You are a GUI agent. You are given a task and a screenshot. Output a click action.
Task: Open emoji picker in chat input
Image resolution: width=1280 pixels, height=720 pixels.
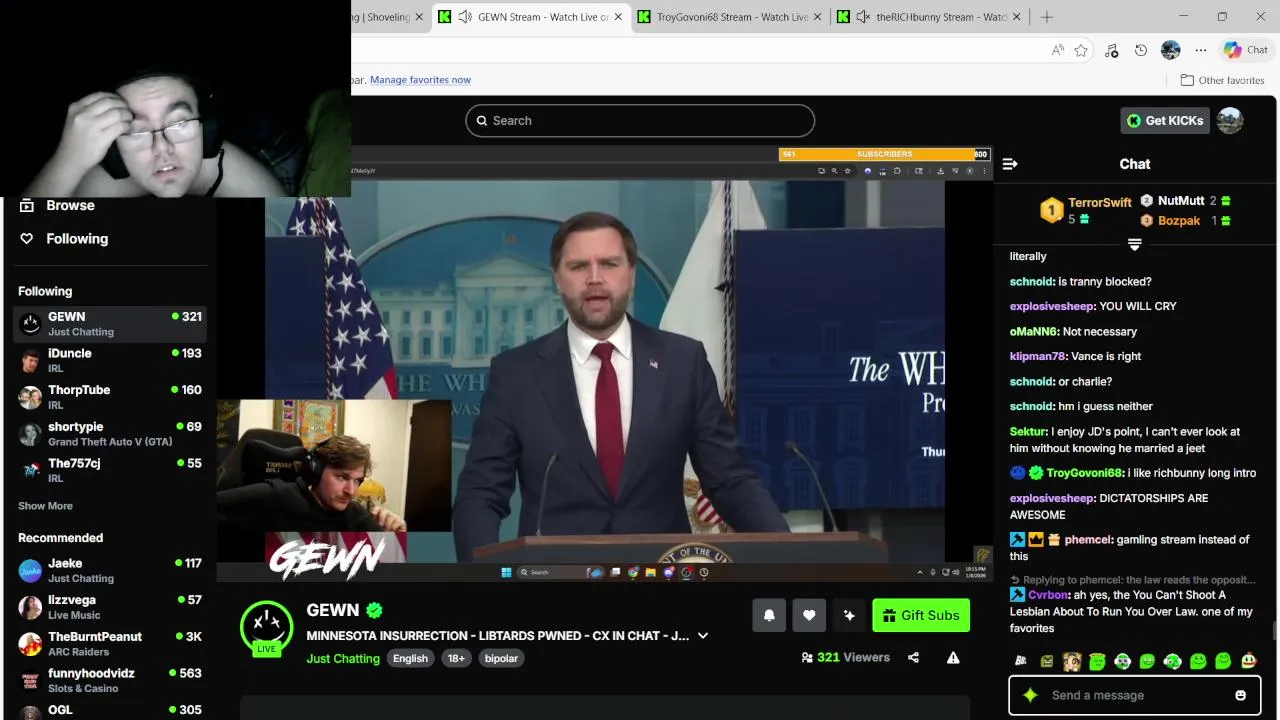click(1240, 695)
